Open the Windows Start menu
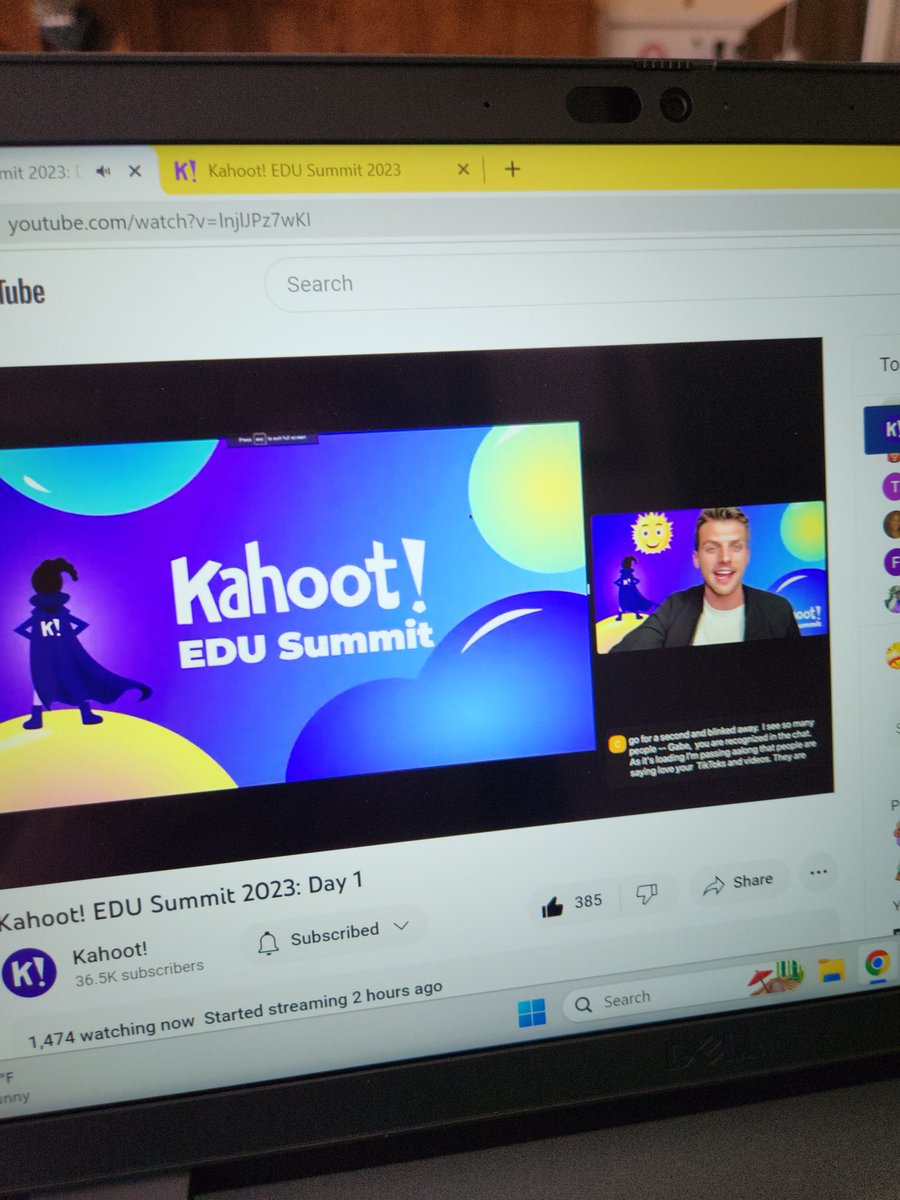This screenshot has height=1200, width=900. pos(532,1012)
